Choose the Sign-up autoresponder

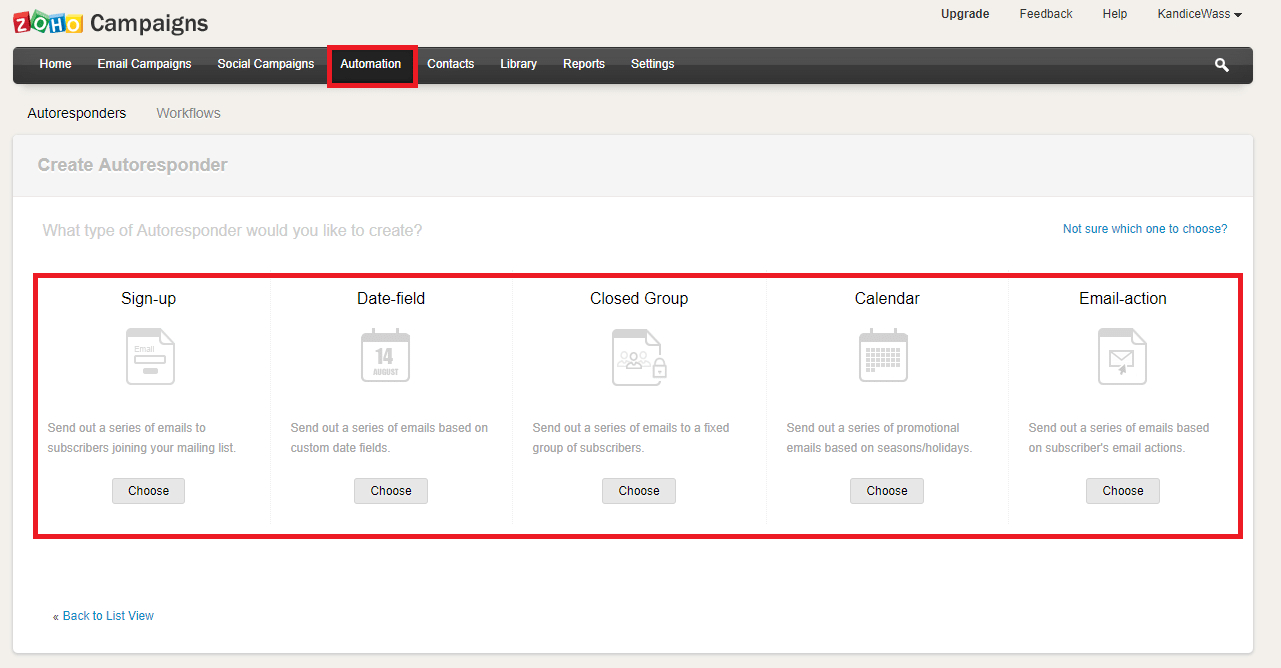148,491
